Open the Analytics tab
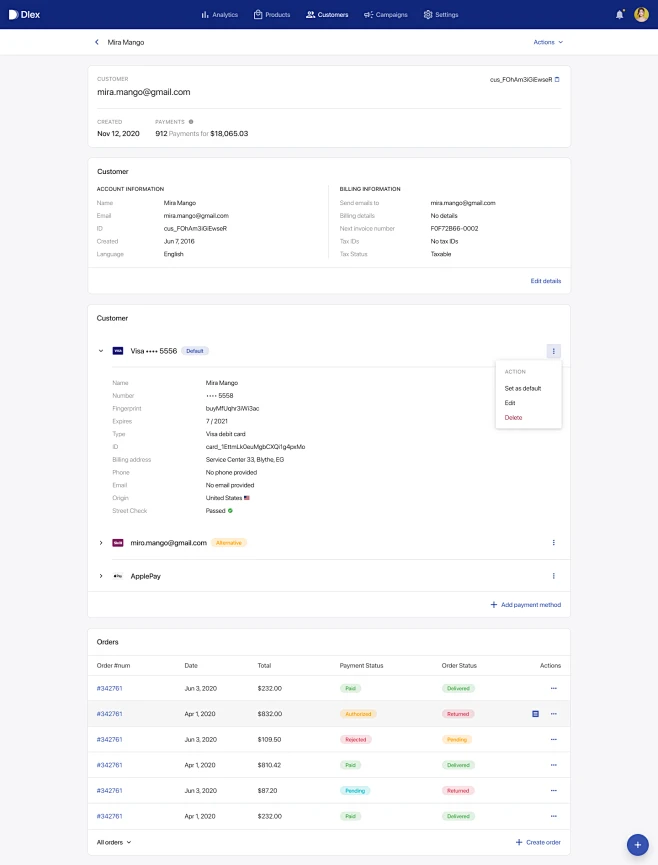The image size is (658, 865). (x=220, y=15)
